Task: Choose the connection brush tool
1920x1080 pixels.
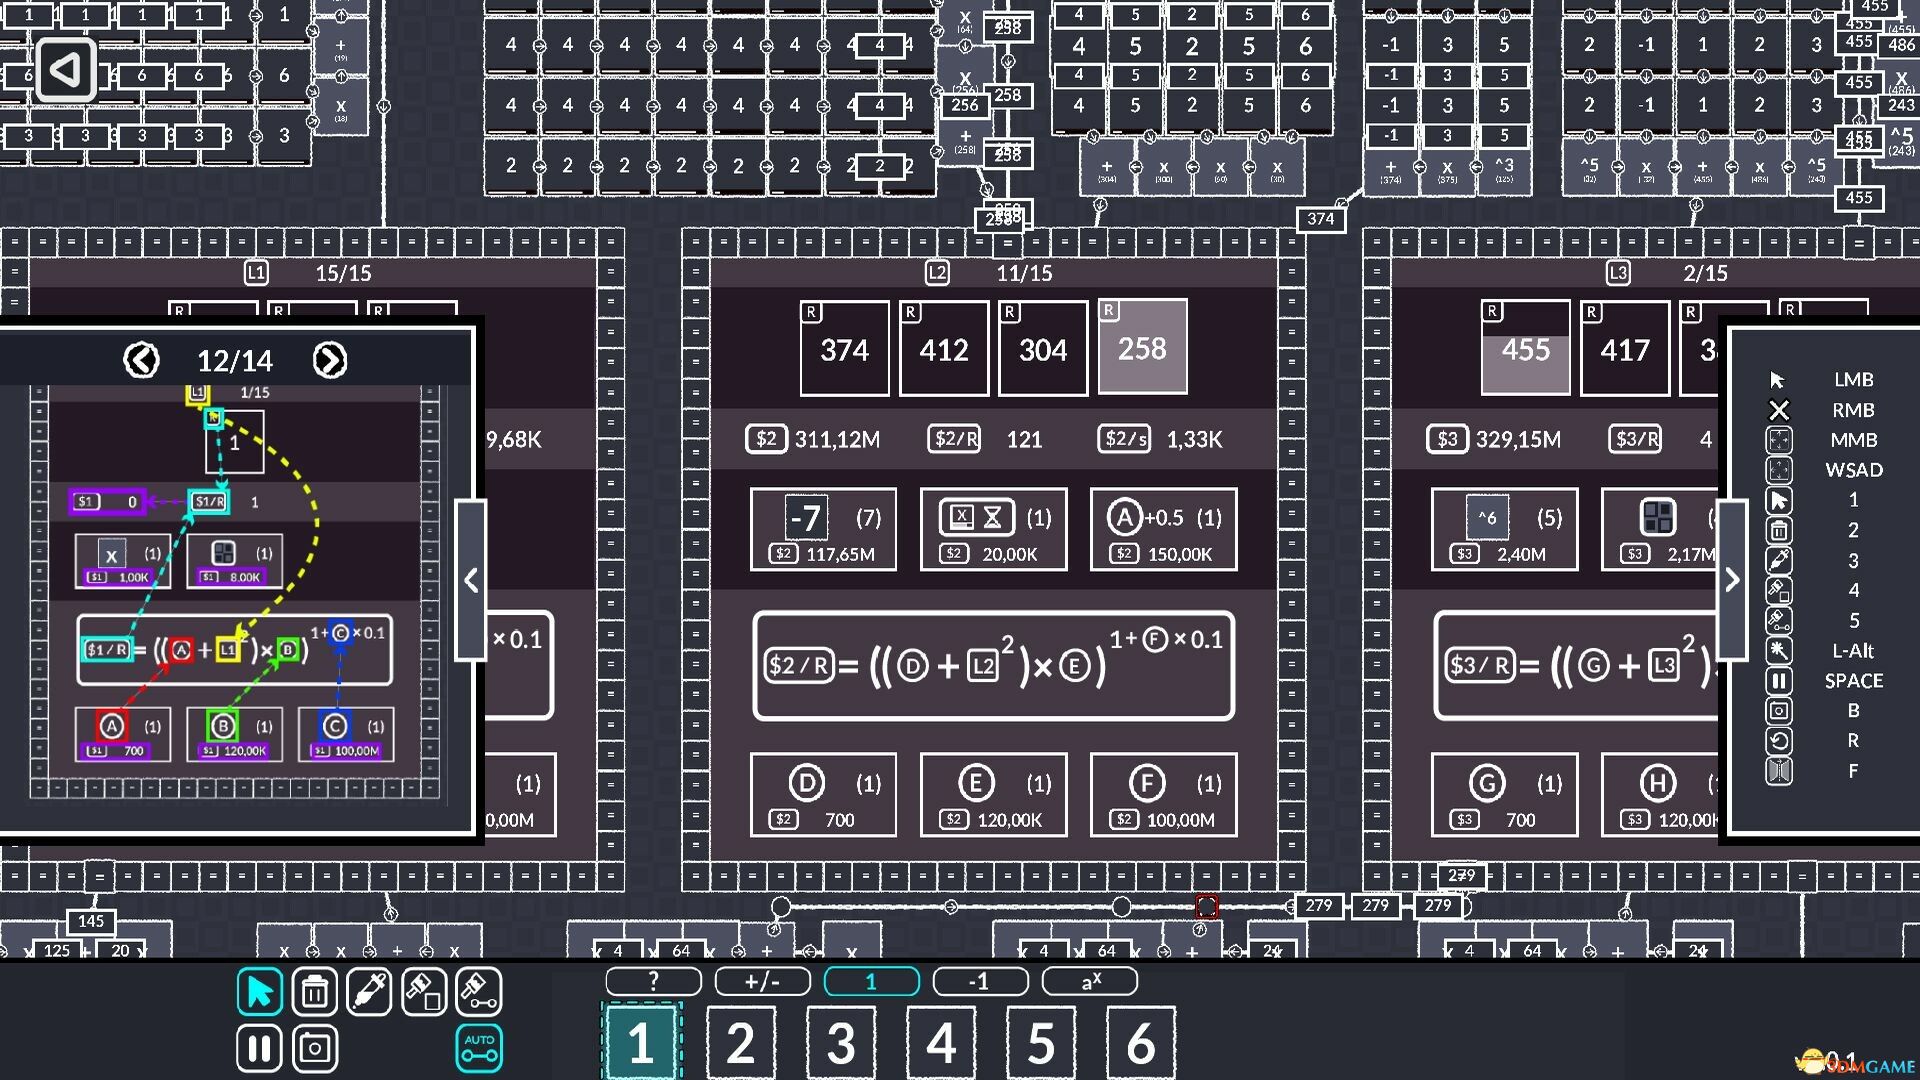Action: coord(478,992)
